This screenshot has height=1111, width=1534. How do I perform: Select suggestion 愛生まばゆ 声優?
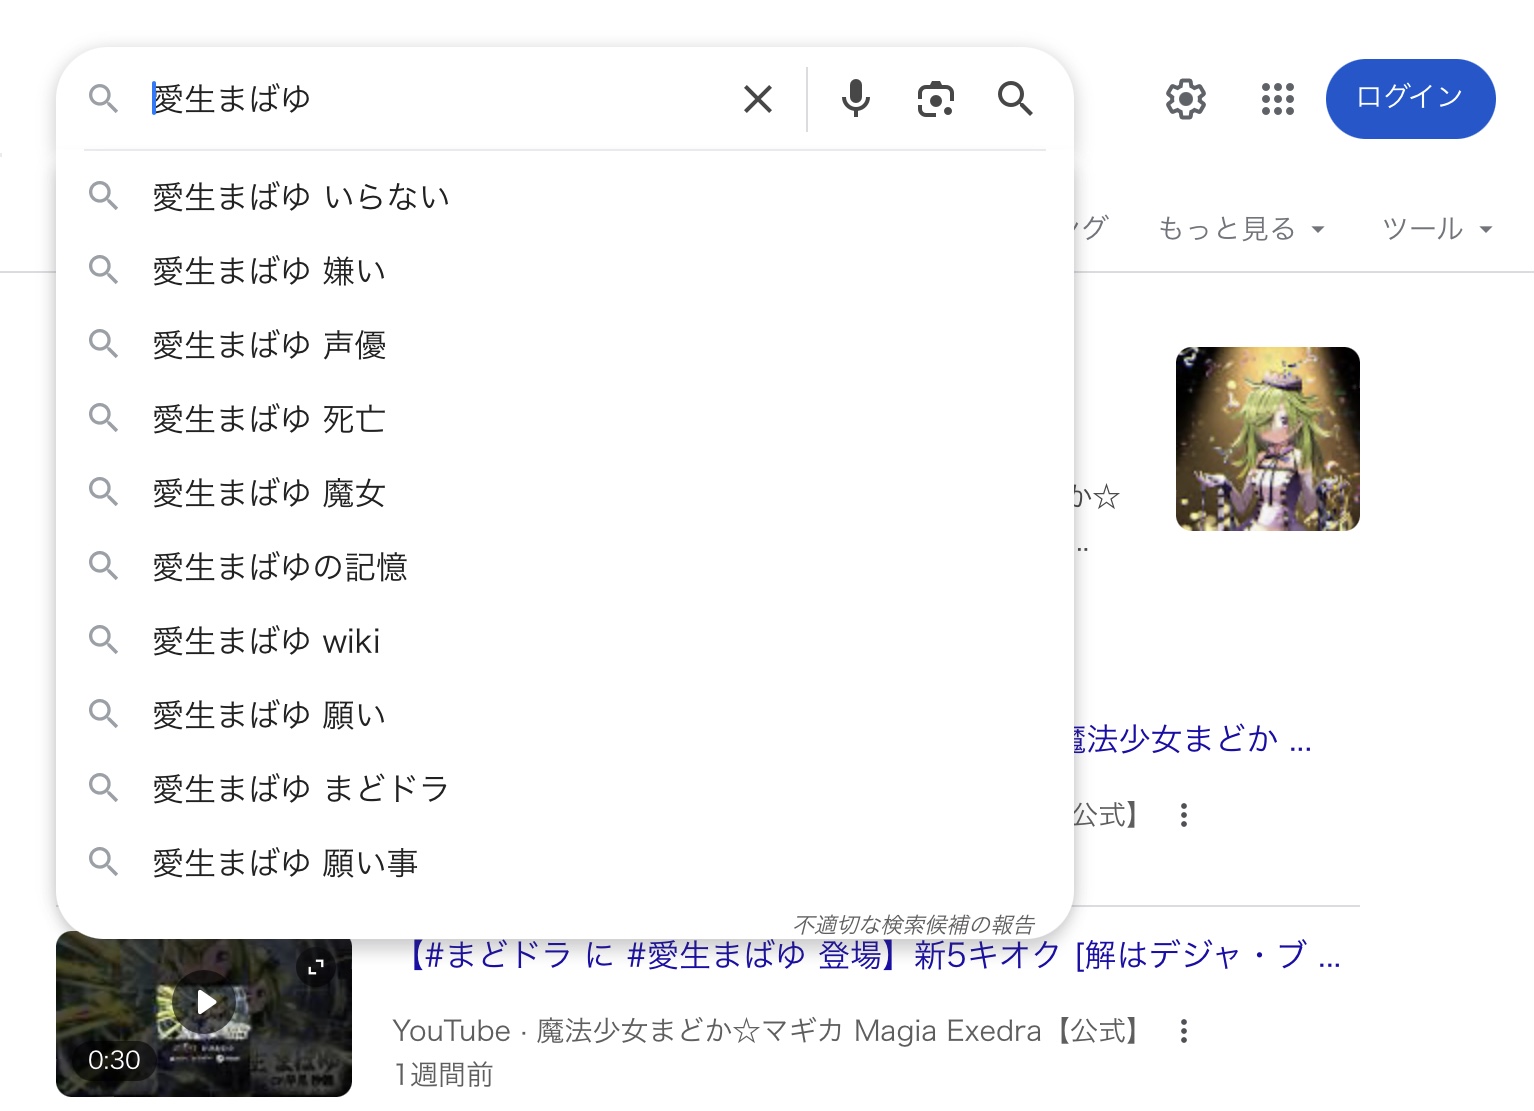(269, 345)
